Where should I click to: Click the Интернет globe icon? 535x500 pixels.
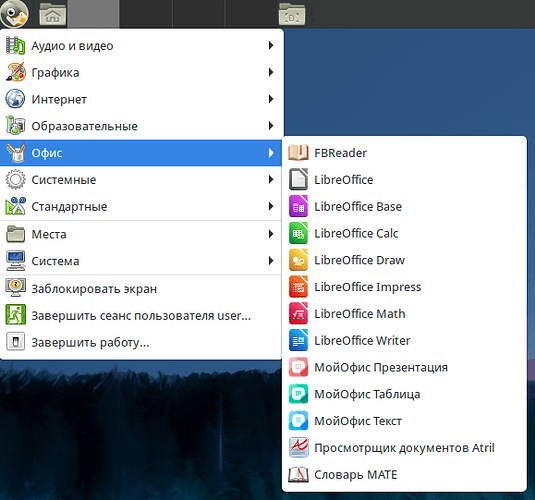(x=15, y=99)
